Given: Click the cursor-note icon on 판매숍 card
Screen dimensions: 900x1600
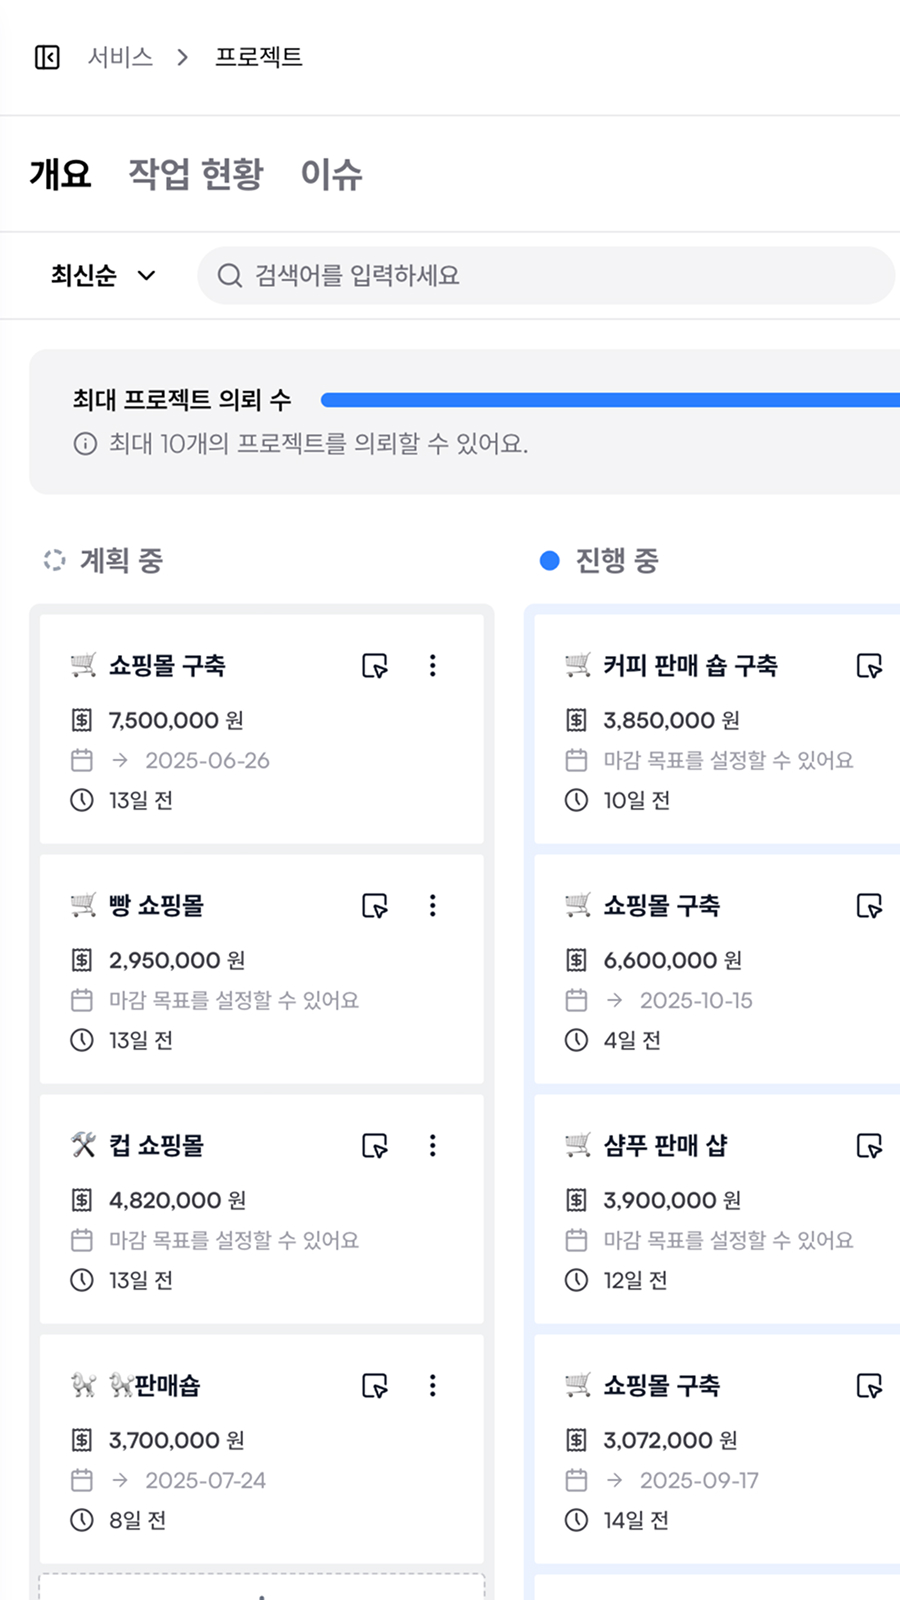Looking at the screenshot, I should (x=375, y=1386).
